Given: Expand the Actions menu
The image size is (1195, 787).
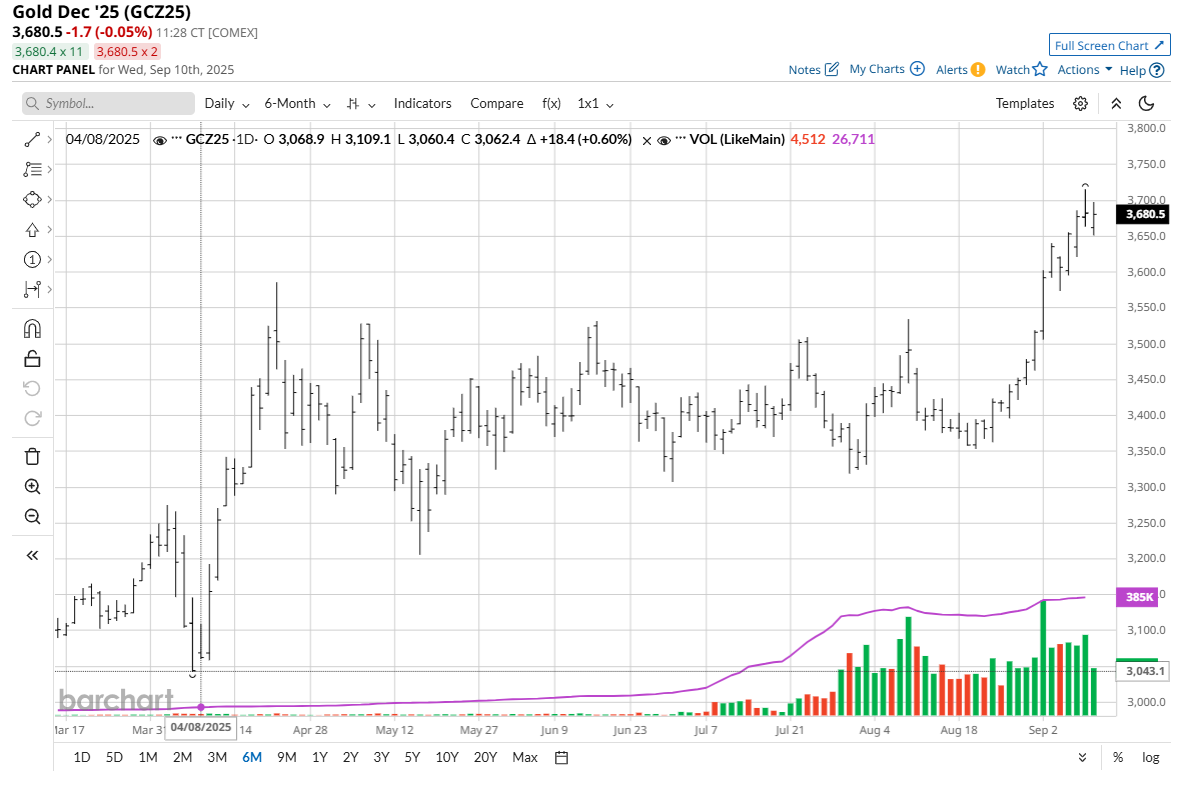Looking at the screenshot, I should pos(1084,69).
